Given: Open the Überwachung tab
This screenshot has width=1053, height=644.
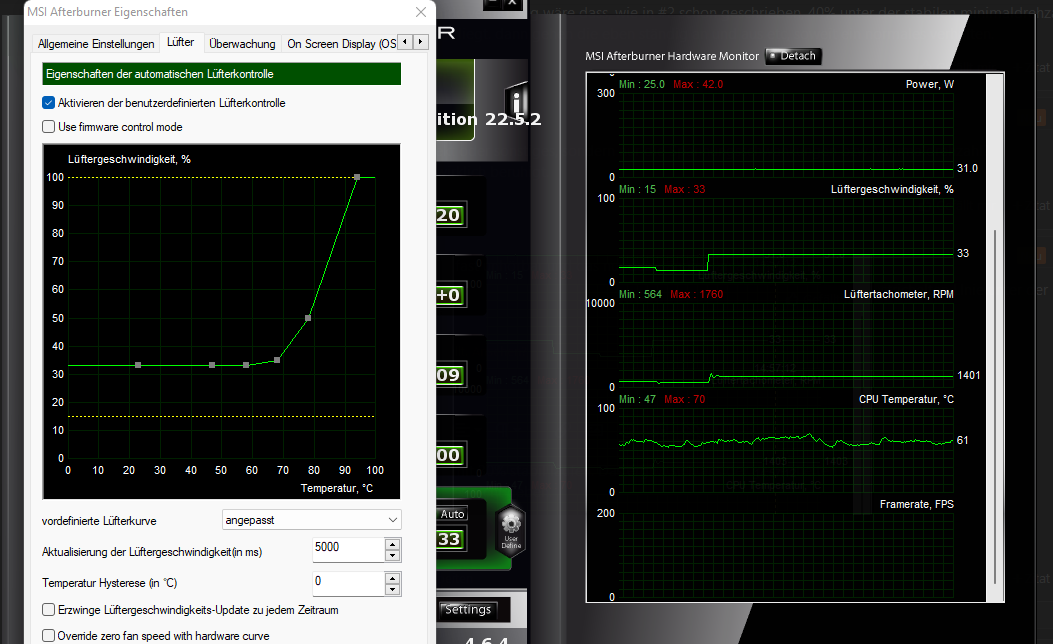Looking at the screenshot, I should pyautogui.click(x=242, y=44).
